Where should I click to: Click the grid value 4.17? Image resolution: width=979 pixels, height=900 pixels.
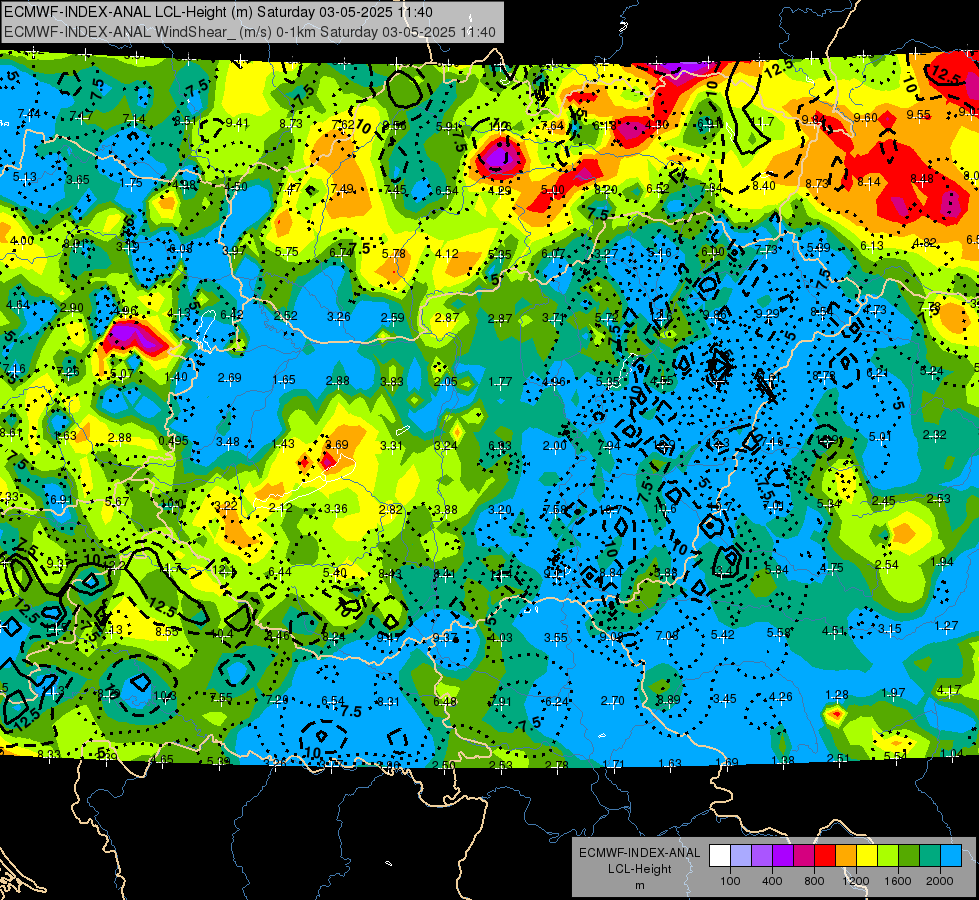tap(948, 690)
